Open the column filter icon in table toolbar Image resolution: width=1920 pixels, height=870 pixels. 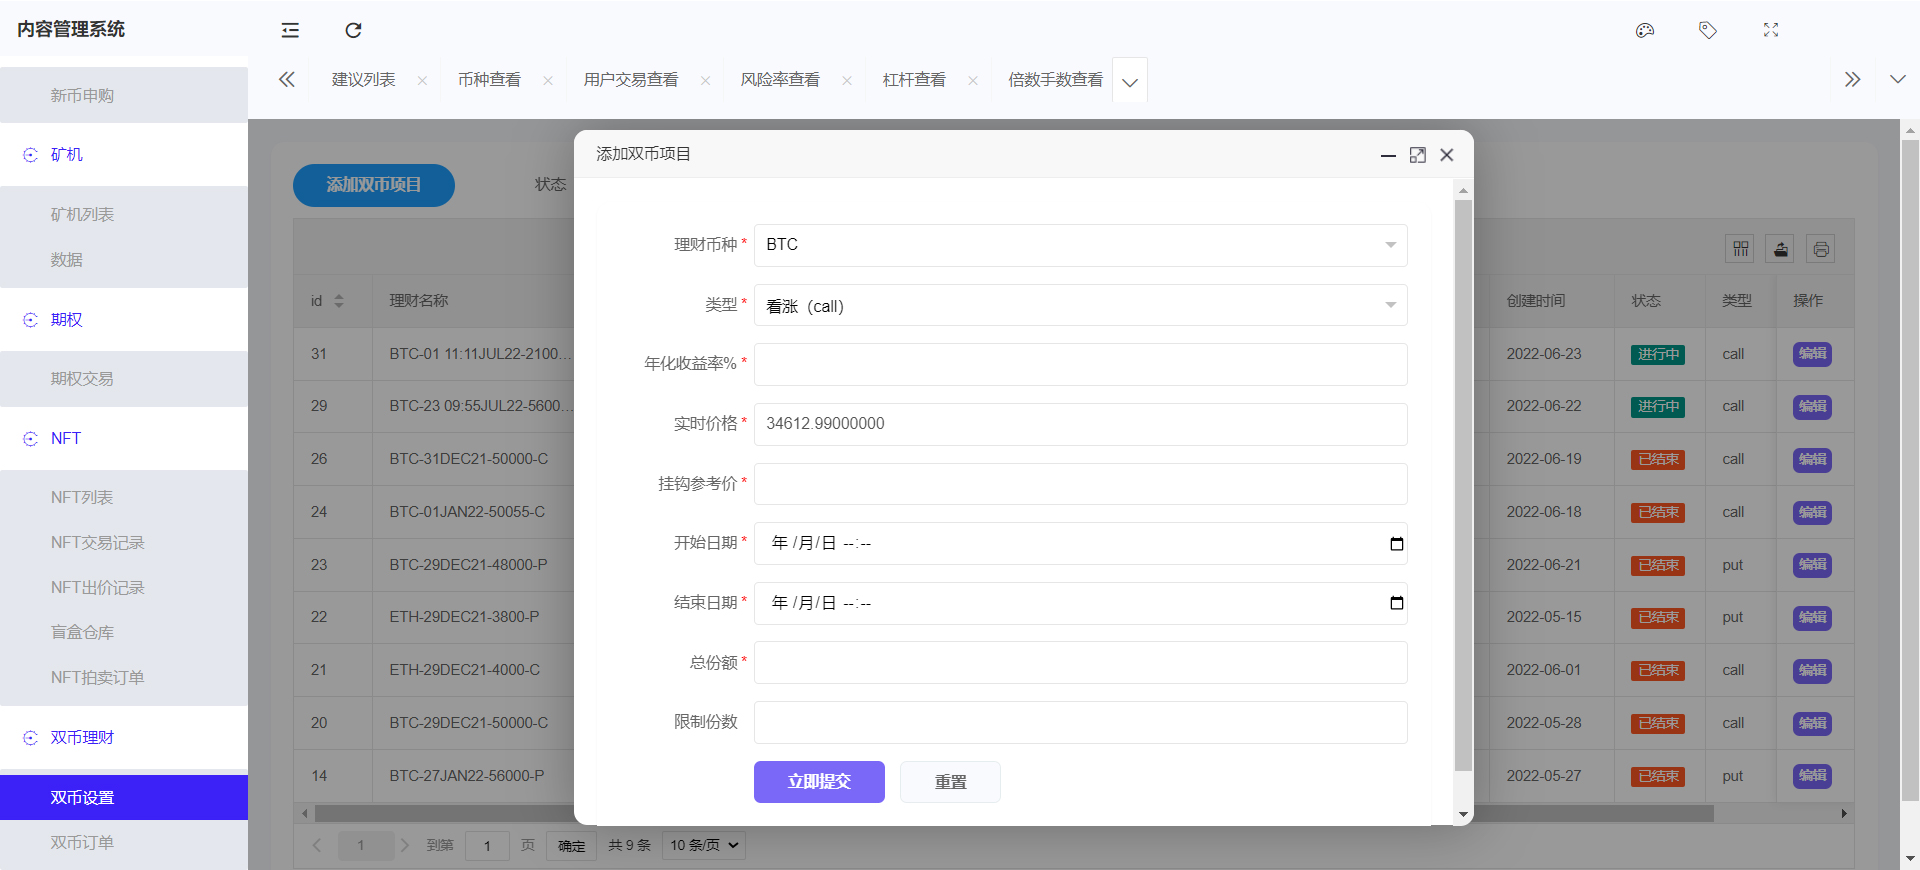1741,249
